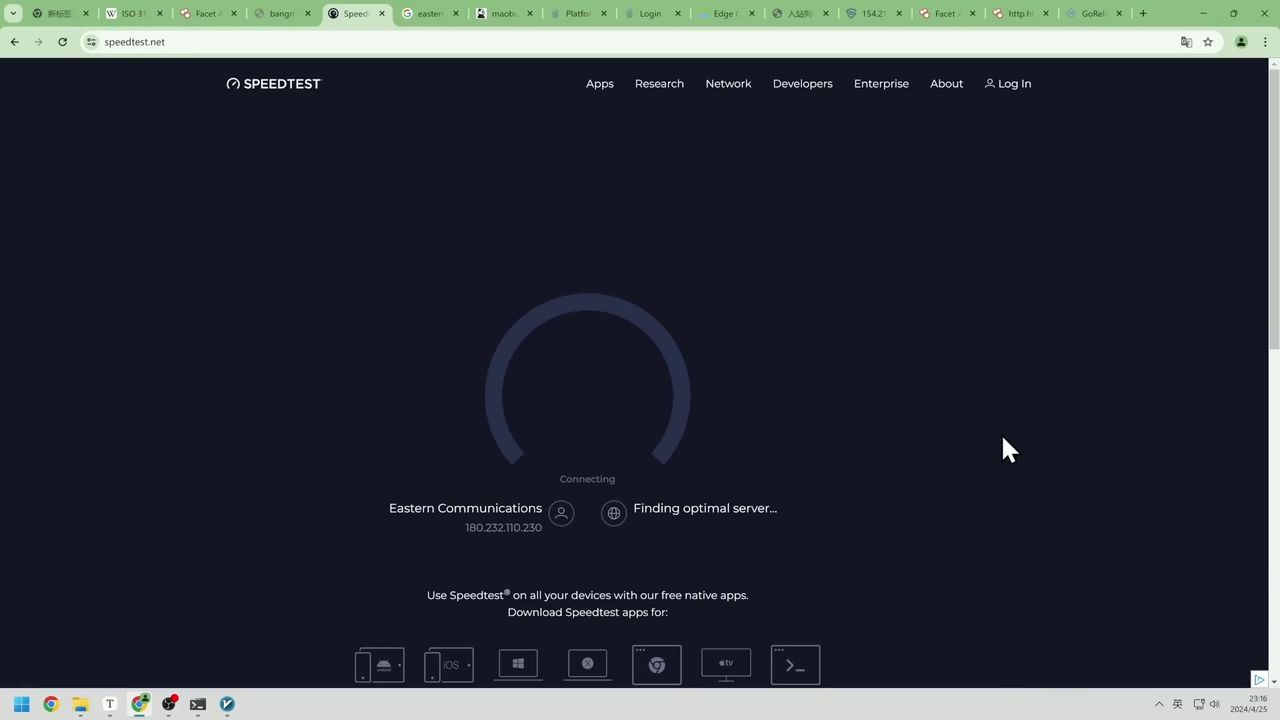Click the Speedtest logo
The width and height of the screenshot is (1280, 720).
coord(274,84)
